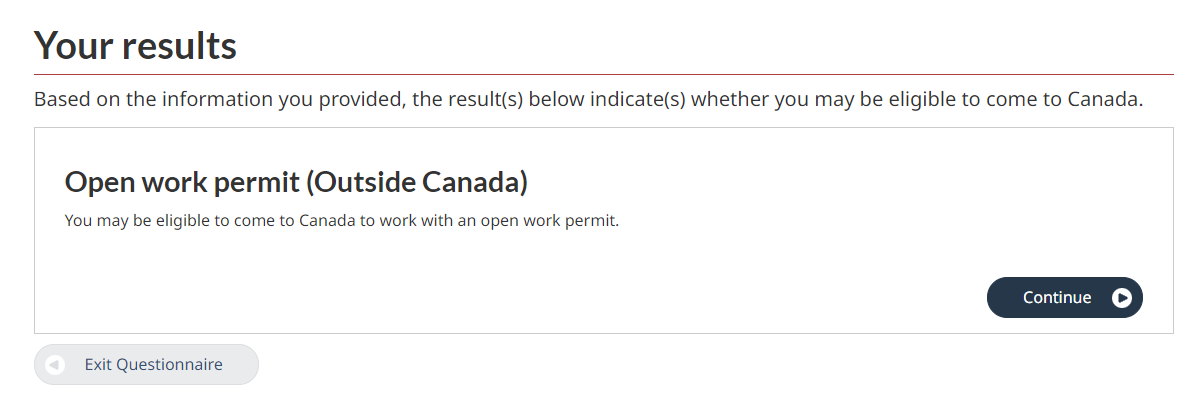This screenshot has height=395, width=1197.
Task: Click the 'Based on the information you provided' paragraph
Action: coord(589,99)
